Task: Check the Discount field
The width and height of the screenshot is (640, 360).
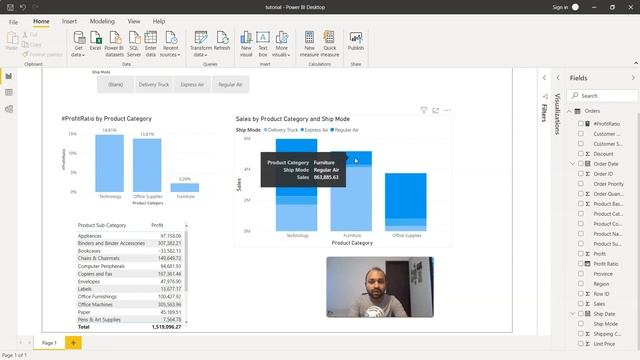Action: pos(580,153)
